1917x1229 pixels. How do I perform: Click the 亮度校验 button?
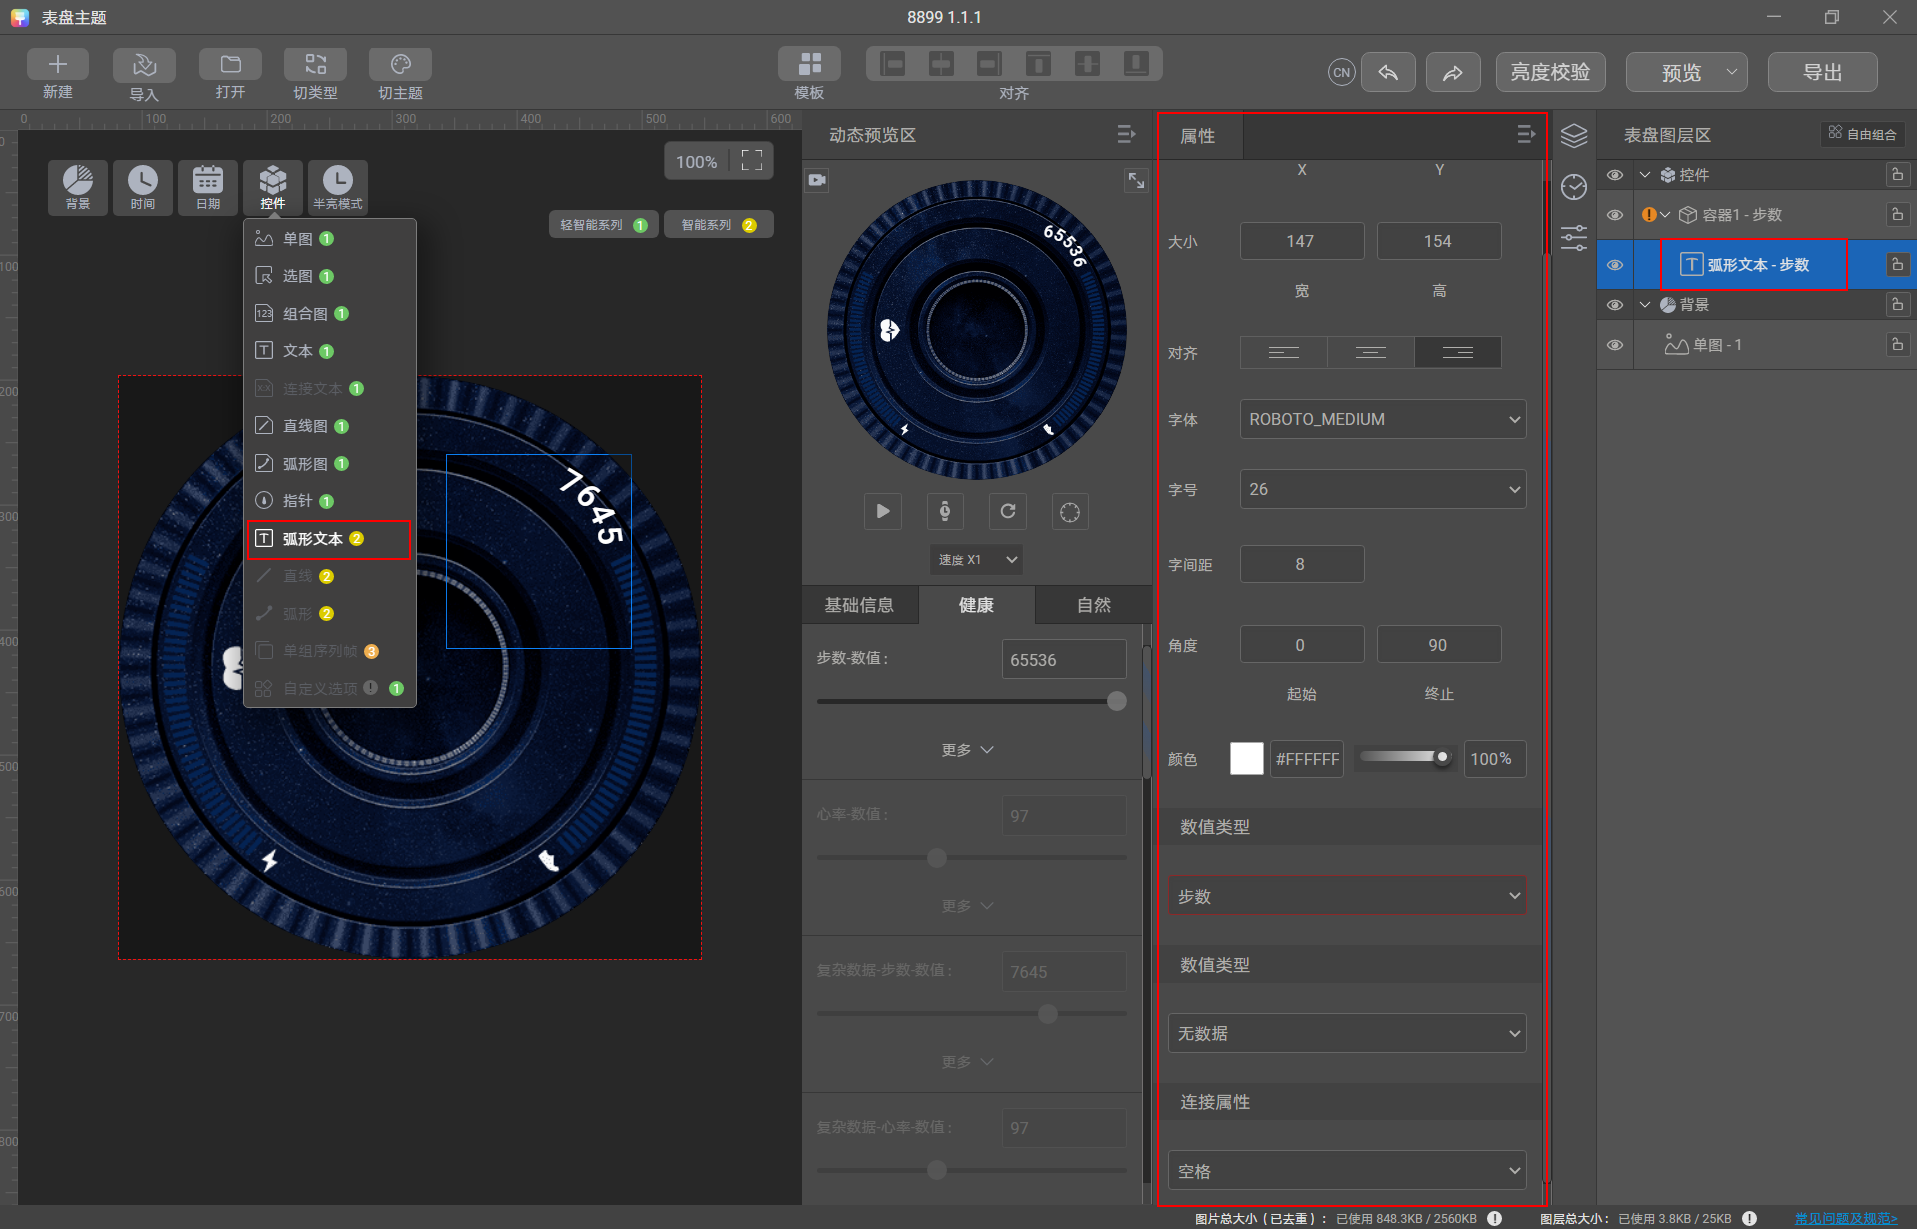[1550, 72]
